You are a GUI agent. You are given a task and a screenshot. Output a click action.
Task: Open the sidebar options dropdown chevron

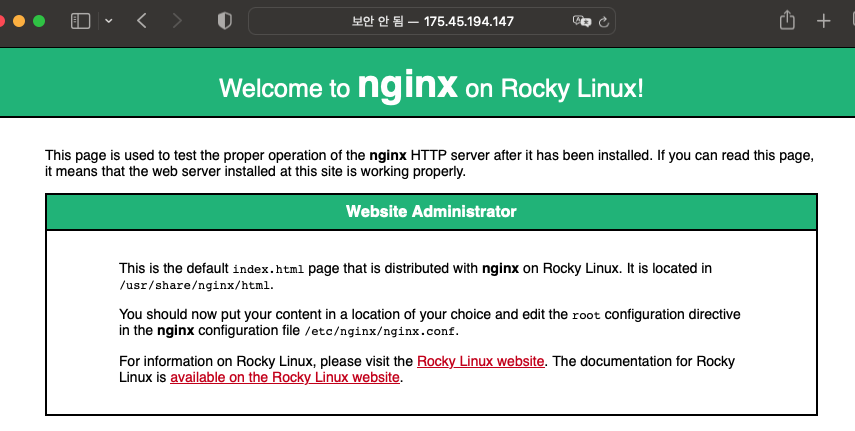point(109,21)
